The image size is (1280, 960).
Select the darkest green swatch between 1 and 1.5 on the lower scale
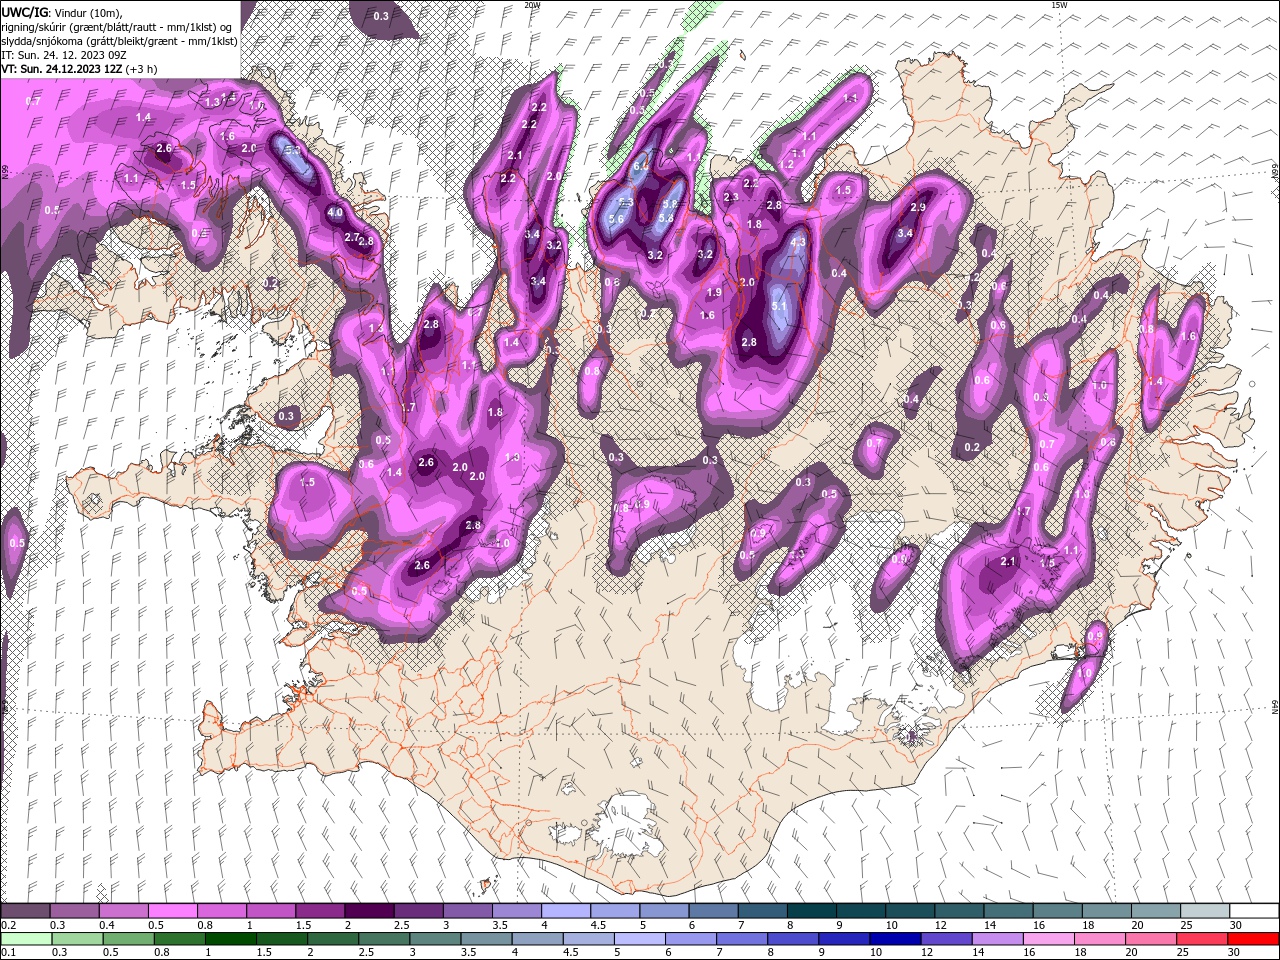(230, 939)
